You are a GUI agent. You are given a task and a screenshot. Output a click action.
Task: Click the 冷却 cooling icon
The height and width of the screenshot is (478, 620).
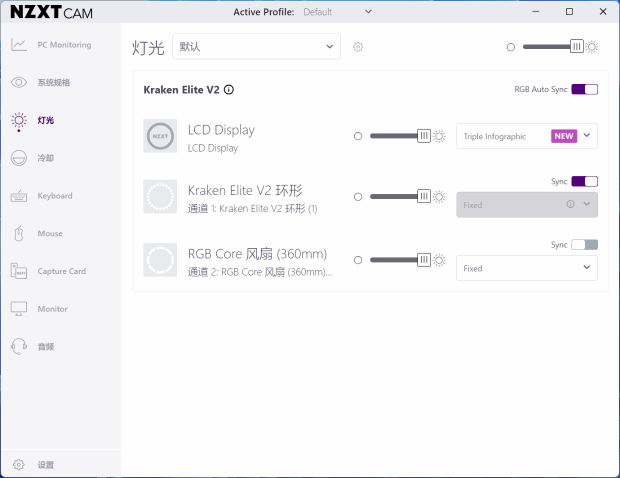19,158
